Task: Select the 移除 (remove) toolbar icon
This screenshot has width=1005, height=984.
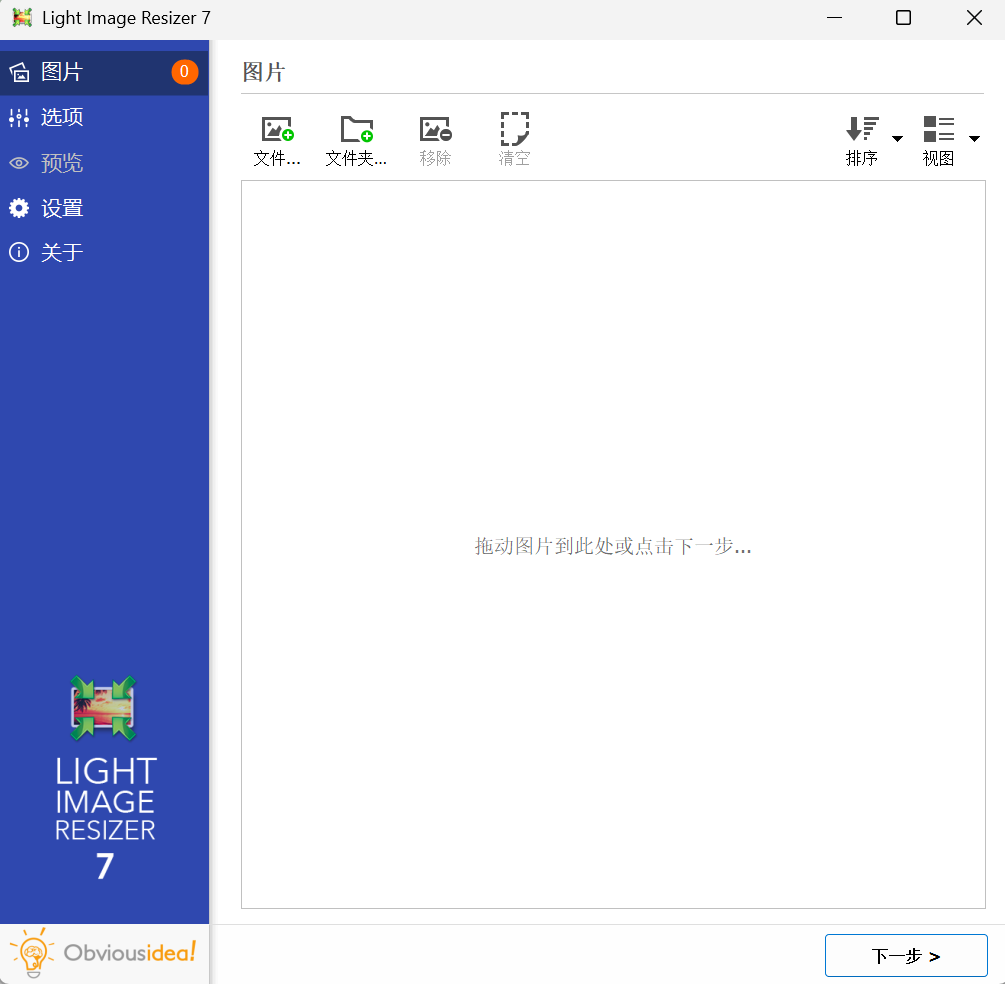Action: 435,138
